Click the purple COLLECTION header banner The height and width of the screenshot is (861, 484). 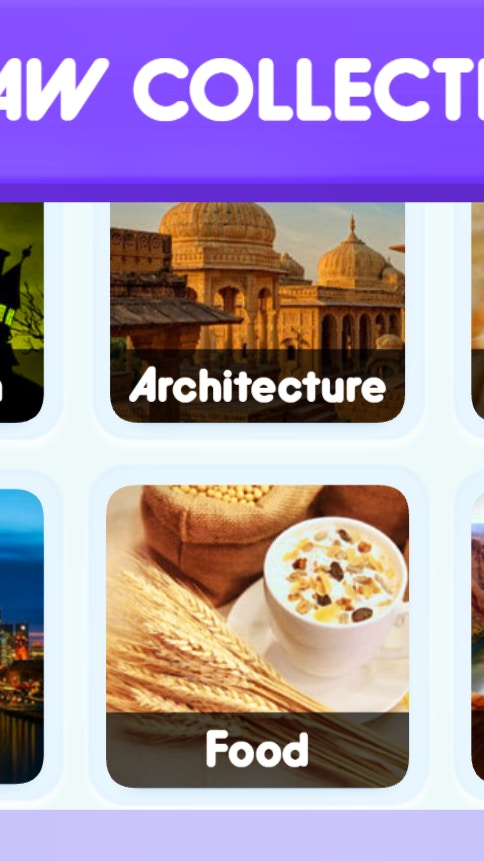point(242,93)
